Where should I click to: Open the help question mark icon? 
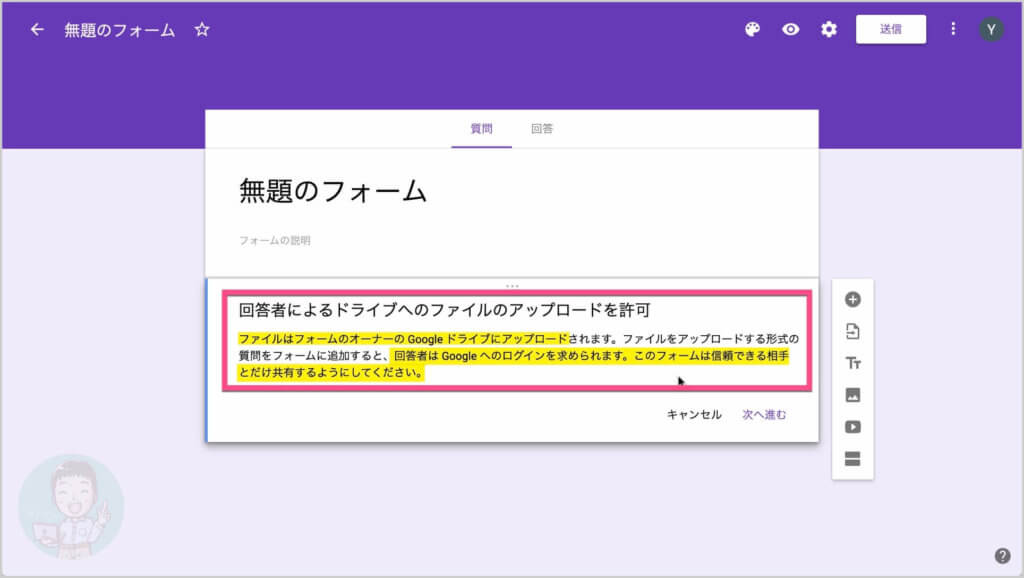pos(1002,556)
